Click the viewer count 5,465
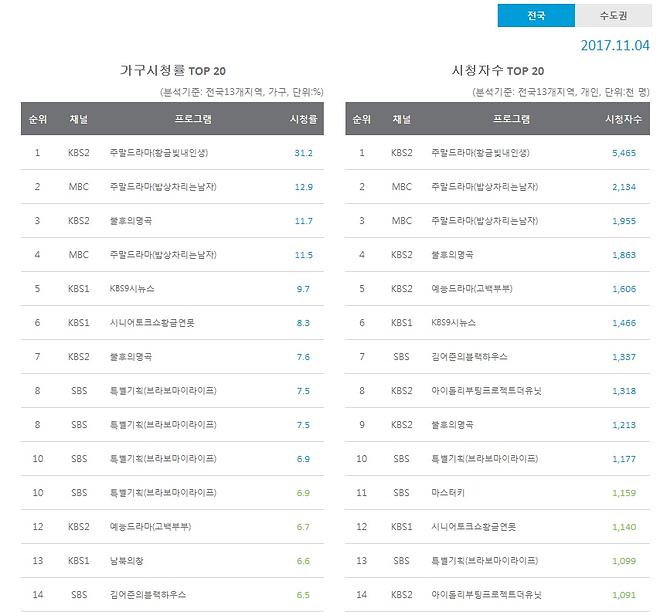The height and width of the screenshot is (612, 660). [x=624, y=153]
